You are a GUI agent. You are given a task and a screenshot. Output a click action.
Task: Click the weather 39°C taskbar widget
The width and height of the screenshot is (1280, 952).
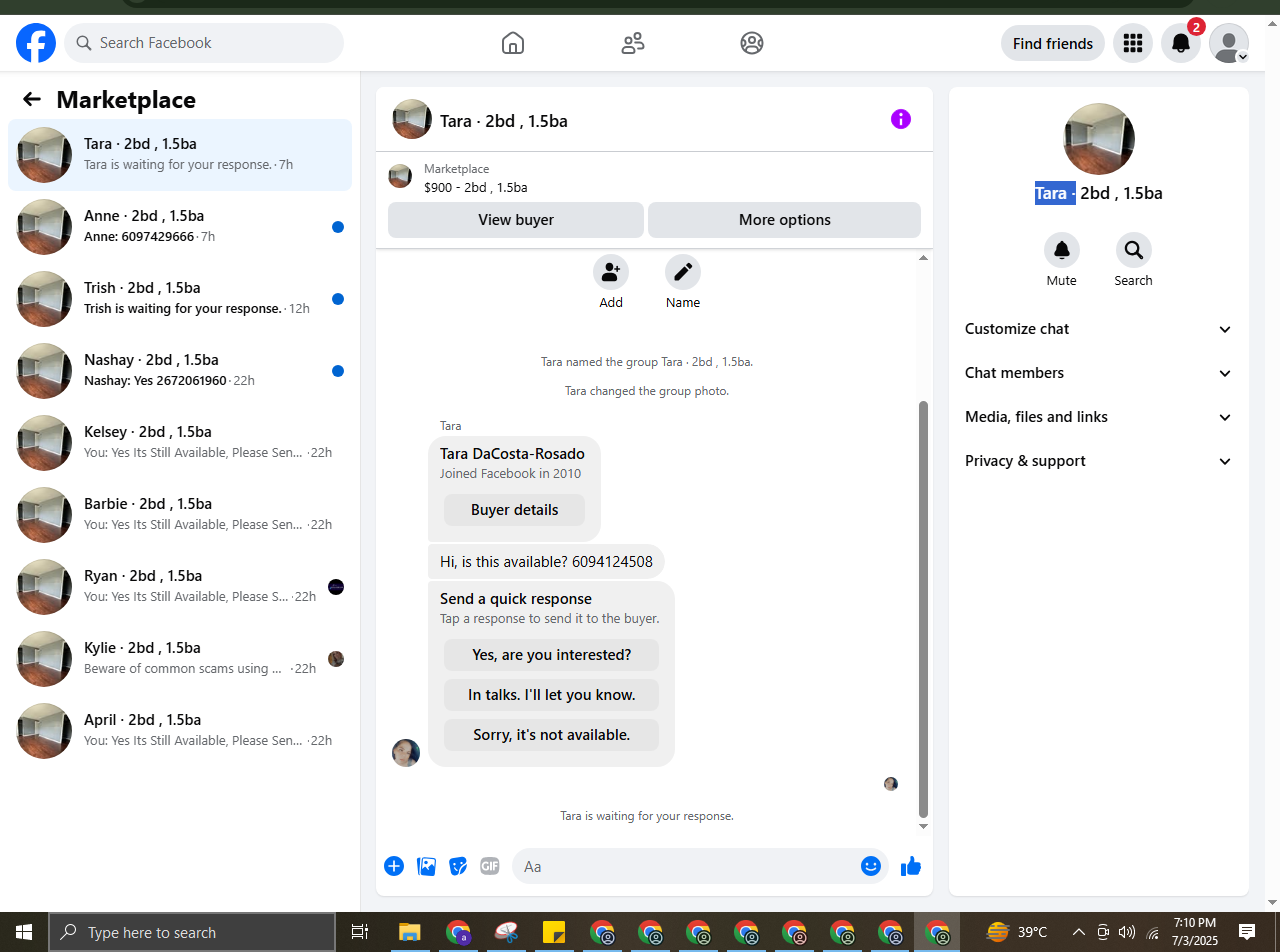(1017, 932)
